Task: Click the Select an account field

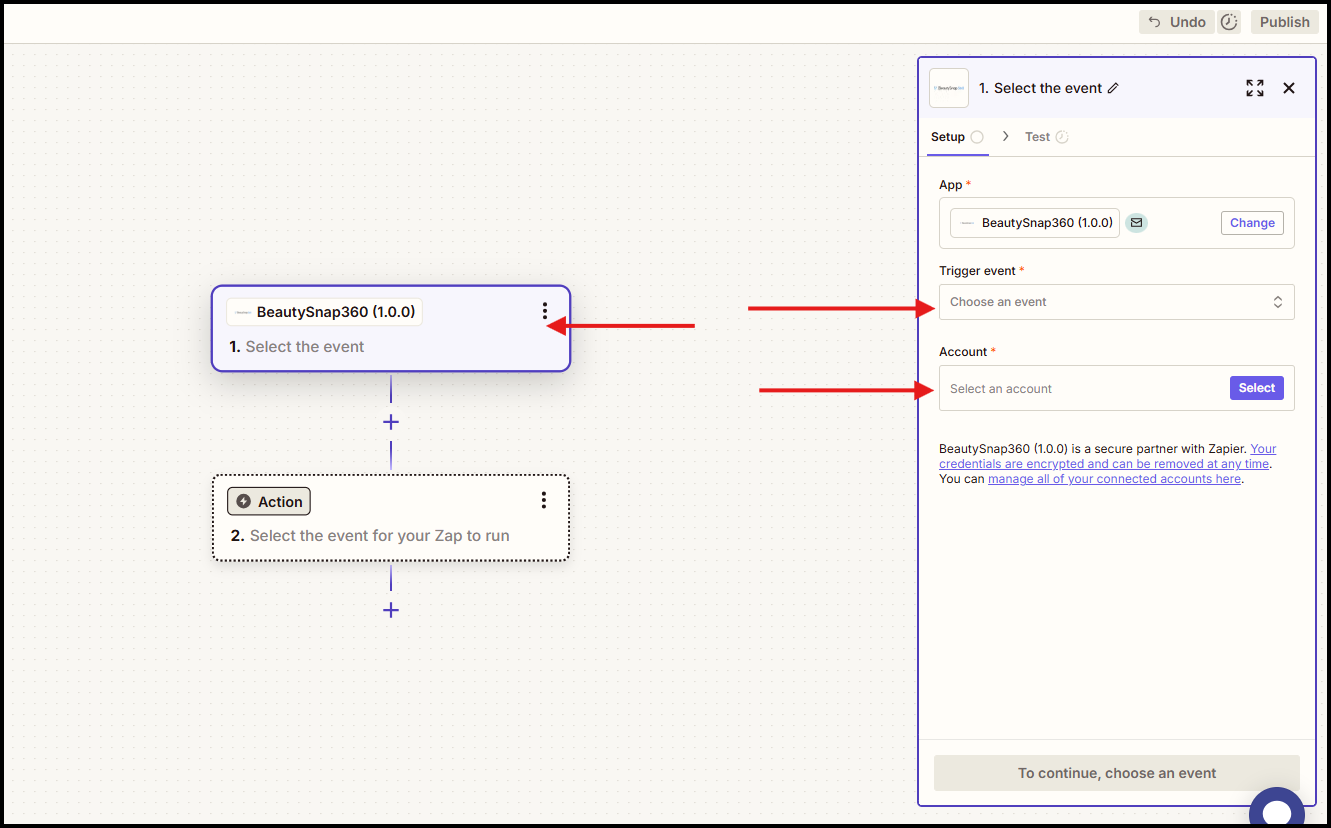Action: coord(1116,388)
